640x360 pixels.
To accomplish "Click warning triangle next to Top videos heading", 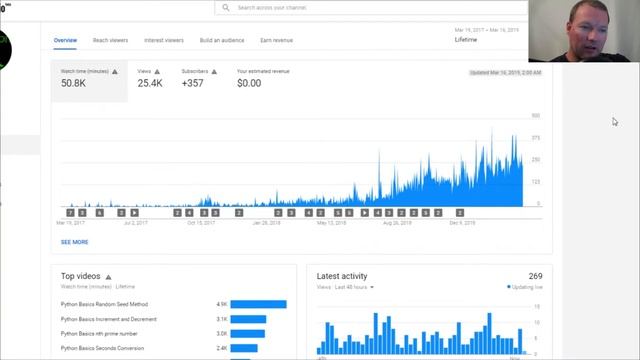I will pyautogui.click(x=108, y=277).
